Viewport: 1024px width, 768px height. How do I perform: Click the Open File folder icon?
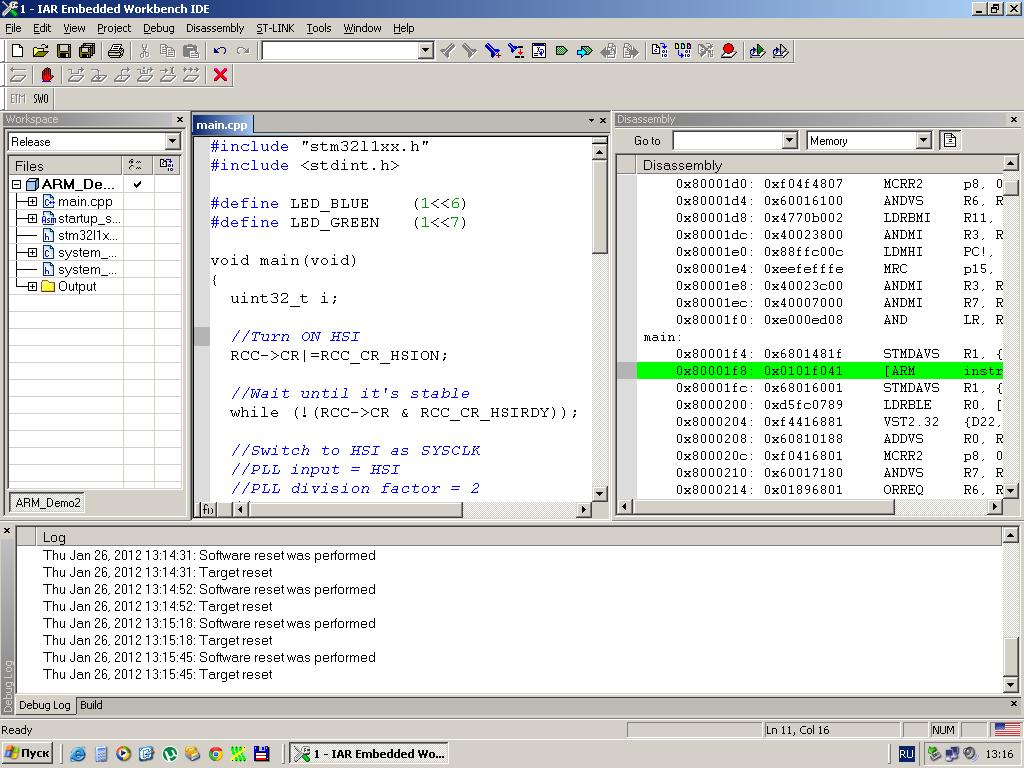tap(40, 50)
